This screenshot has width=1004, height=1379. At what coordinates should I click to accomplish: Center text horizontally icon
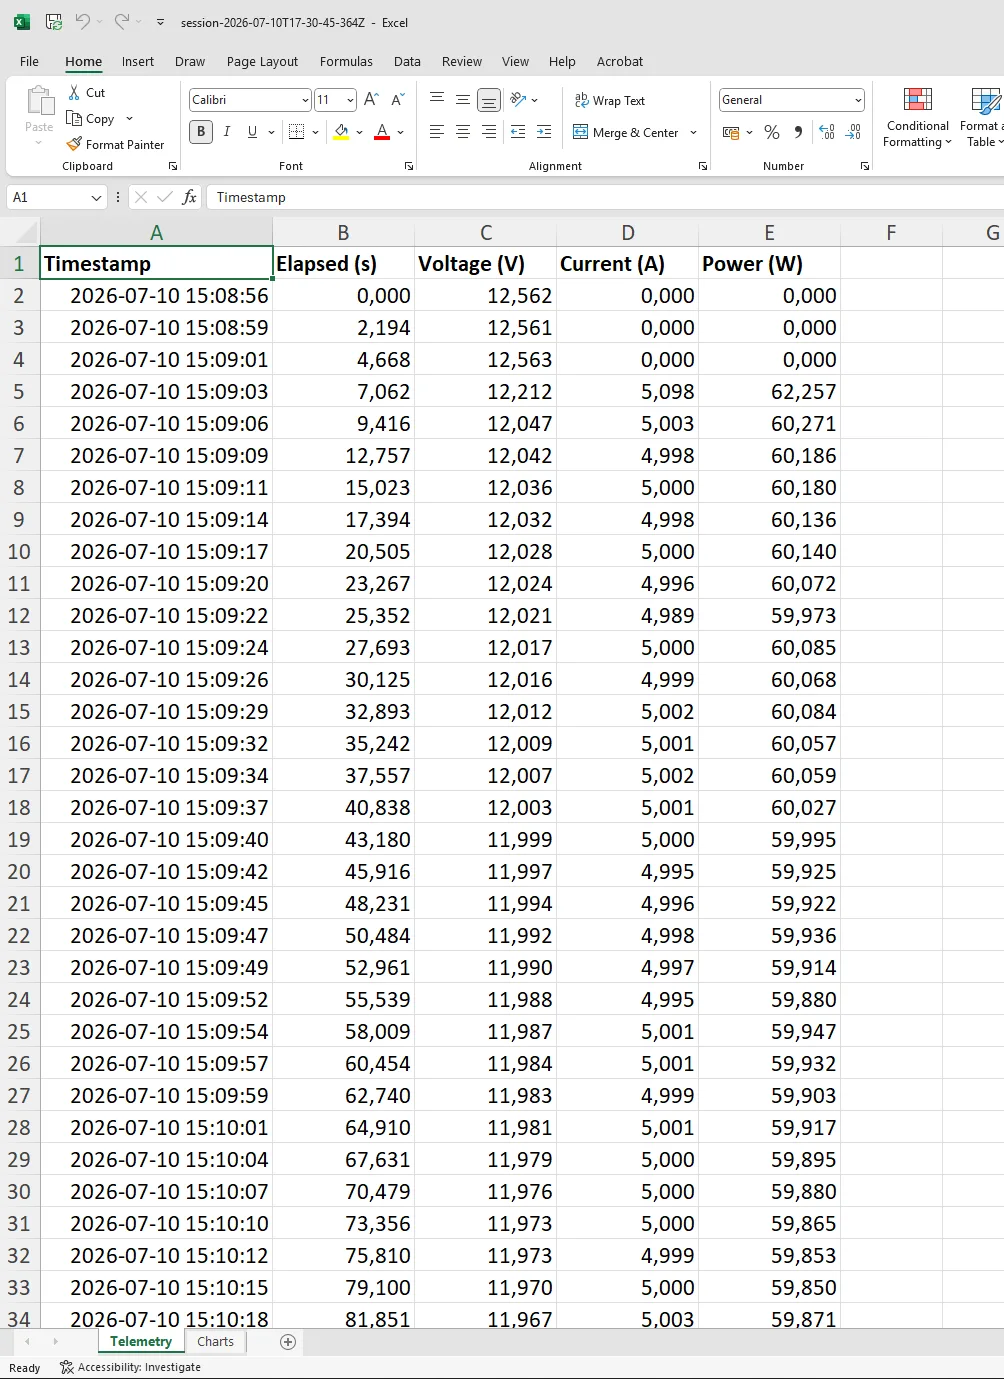tap(463, 131)
